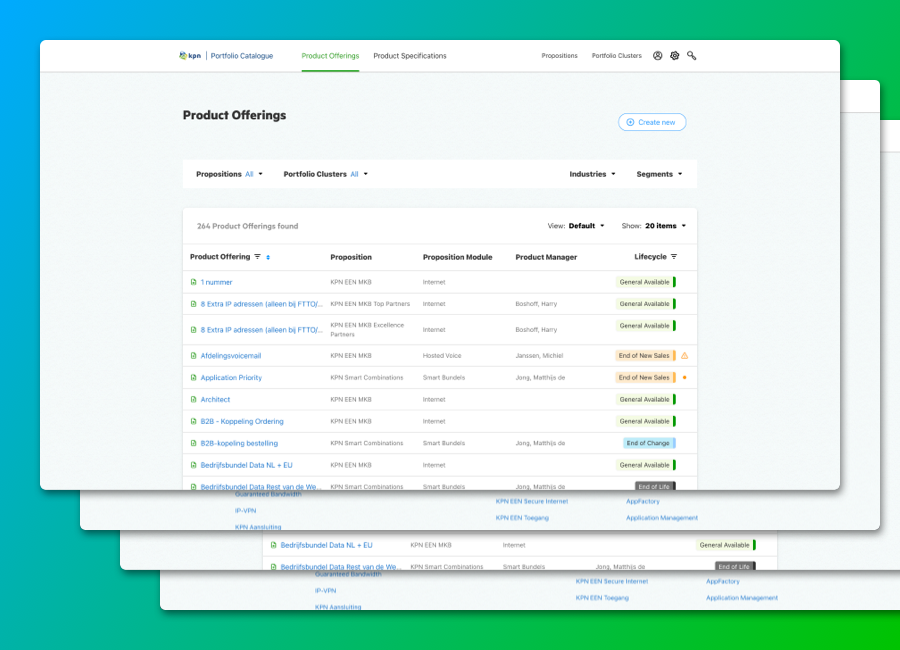This screenshot has height=650, width=900.
Task: Change the Show 20 items dropdown
Action: click(x=665, y=226)
